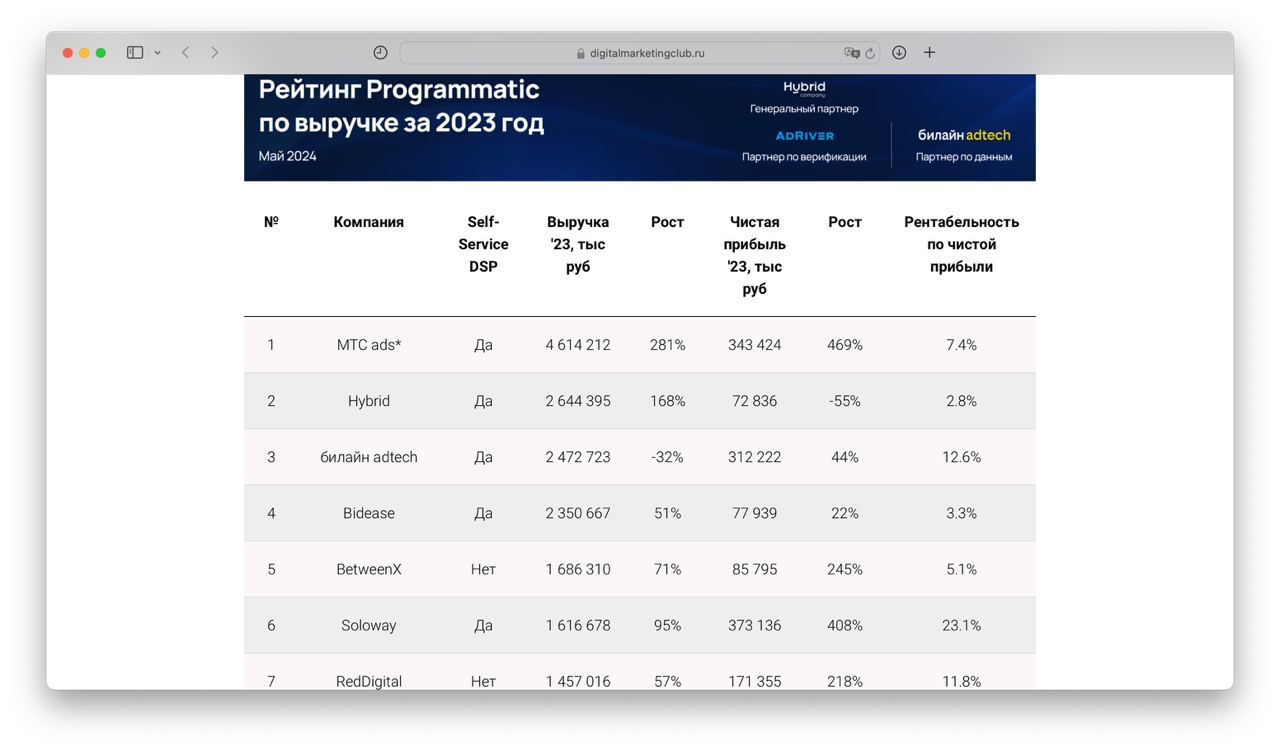Click the Выручка '23 column header

click(578, 244)
